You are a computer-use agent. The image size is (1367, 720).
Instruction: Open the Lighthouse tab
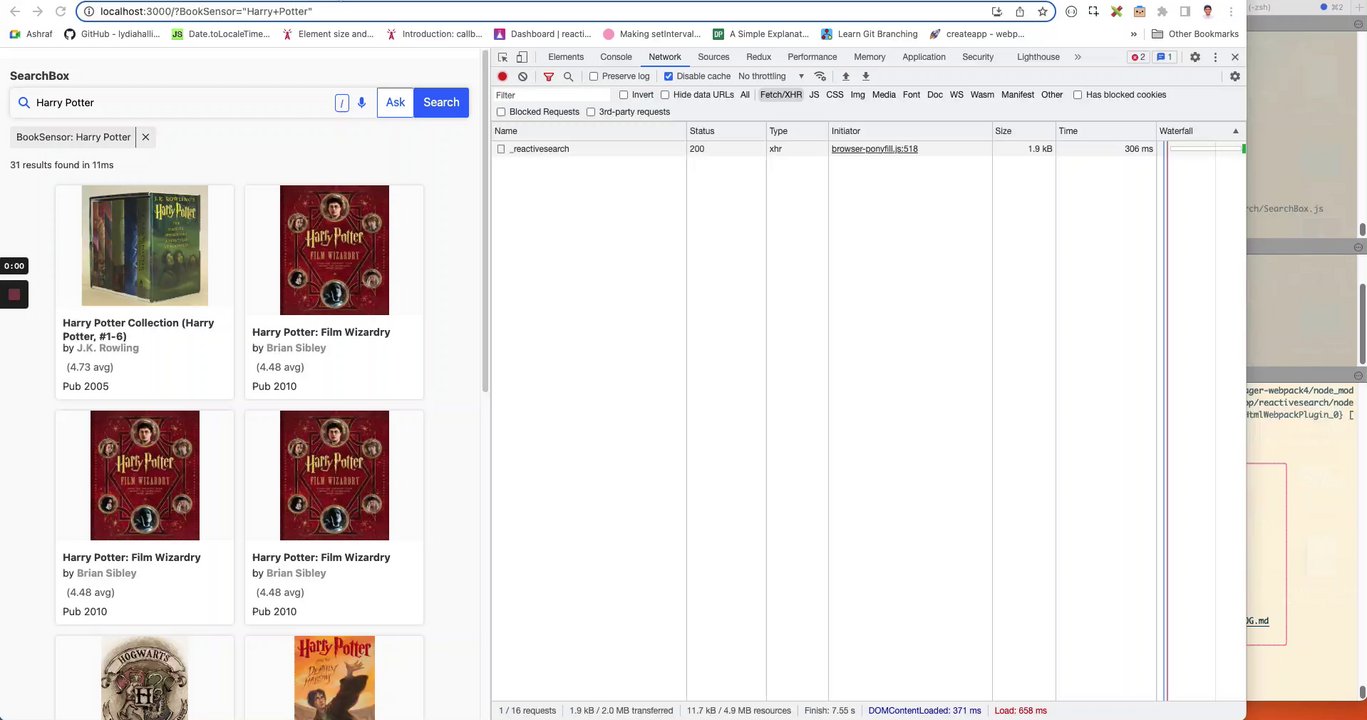click(x=1038, y=57)
